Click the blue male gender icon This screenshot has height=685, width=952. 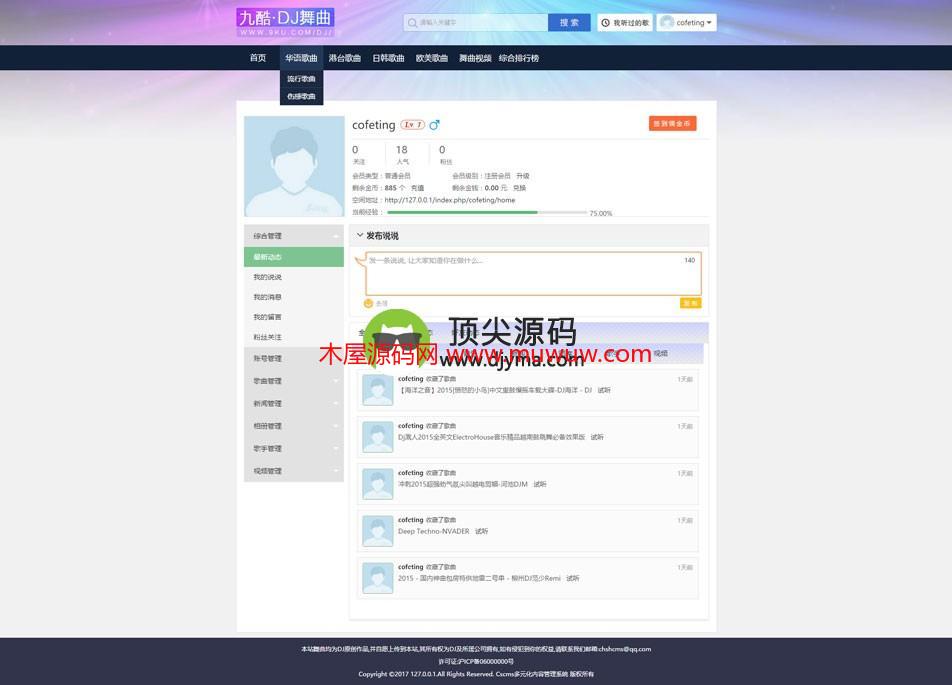[434, 125]
